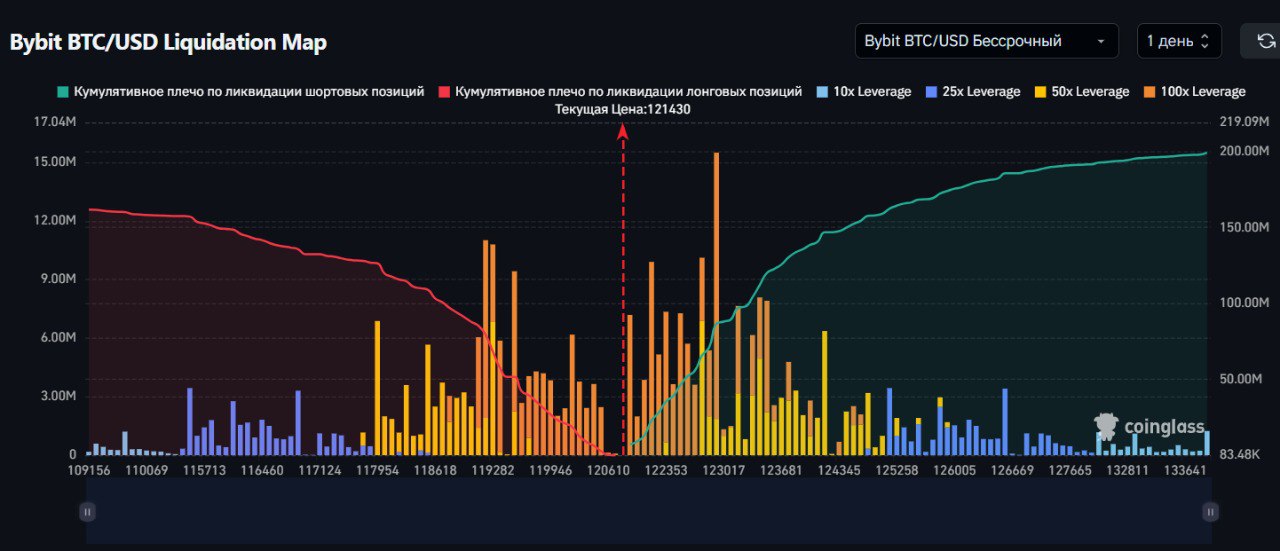Image resolution: width=1280 pixels, height=551 pixels.
Task: Click the up-down arrows in the 1 день selector
Action: [x=1205, y=41]
